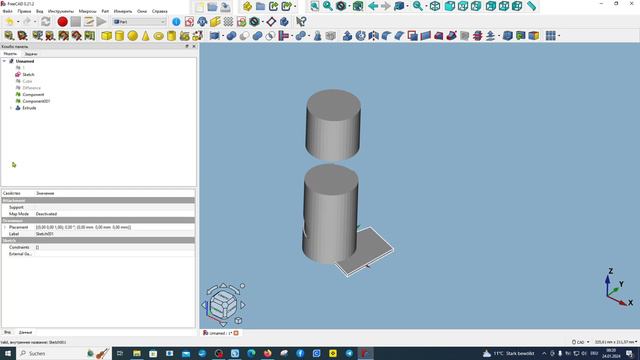Screen dimensions: 640x360
Task: Switch to the Данные properties tab
Action: [25, 333]
